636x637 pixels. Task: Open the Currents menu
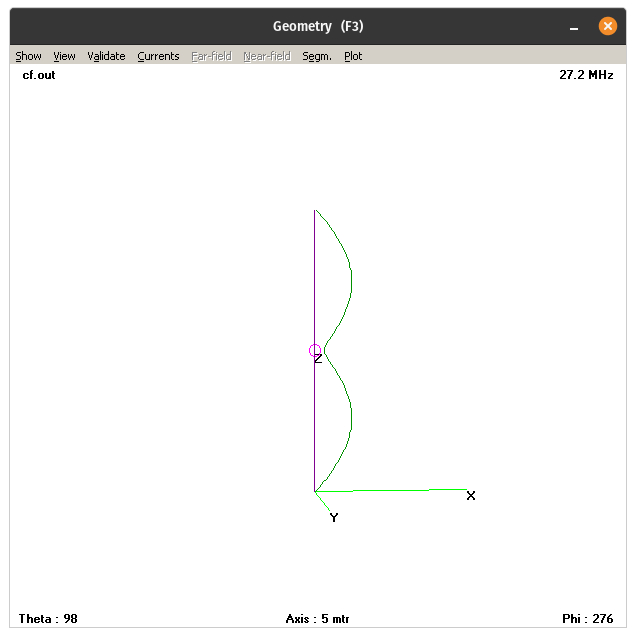[x=158, y=56]
